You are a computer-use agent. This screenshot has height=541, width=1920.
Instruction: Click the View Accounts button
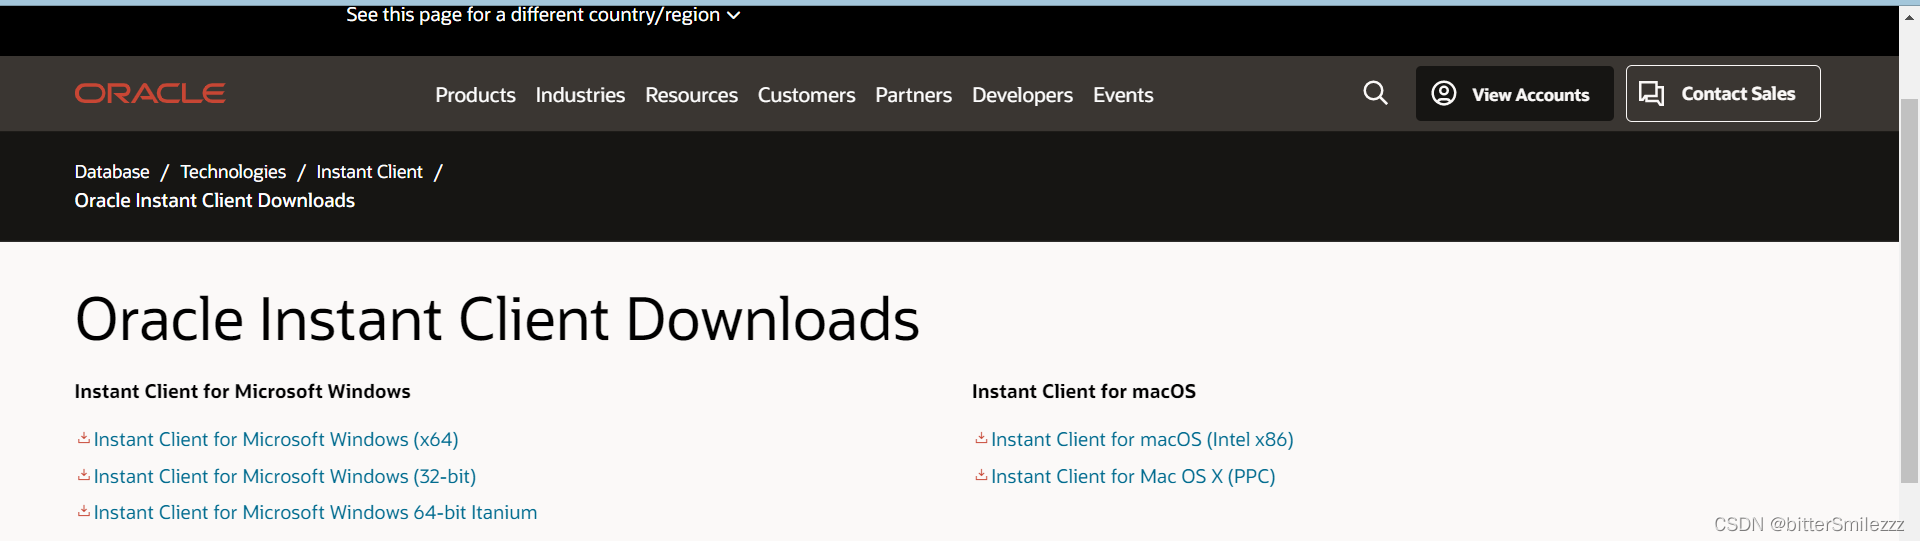[x=1514, y=93]
